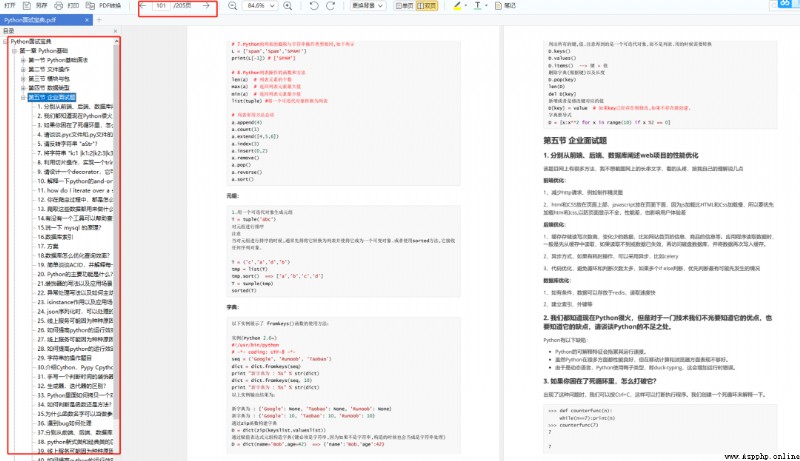Viewport: 800px width, 461px height.
Task: Open outline item 9 about designing a decorator
Action: point(75,172)
